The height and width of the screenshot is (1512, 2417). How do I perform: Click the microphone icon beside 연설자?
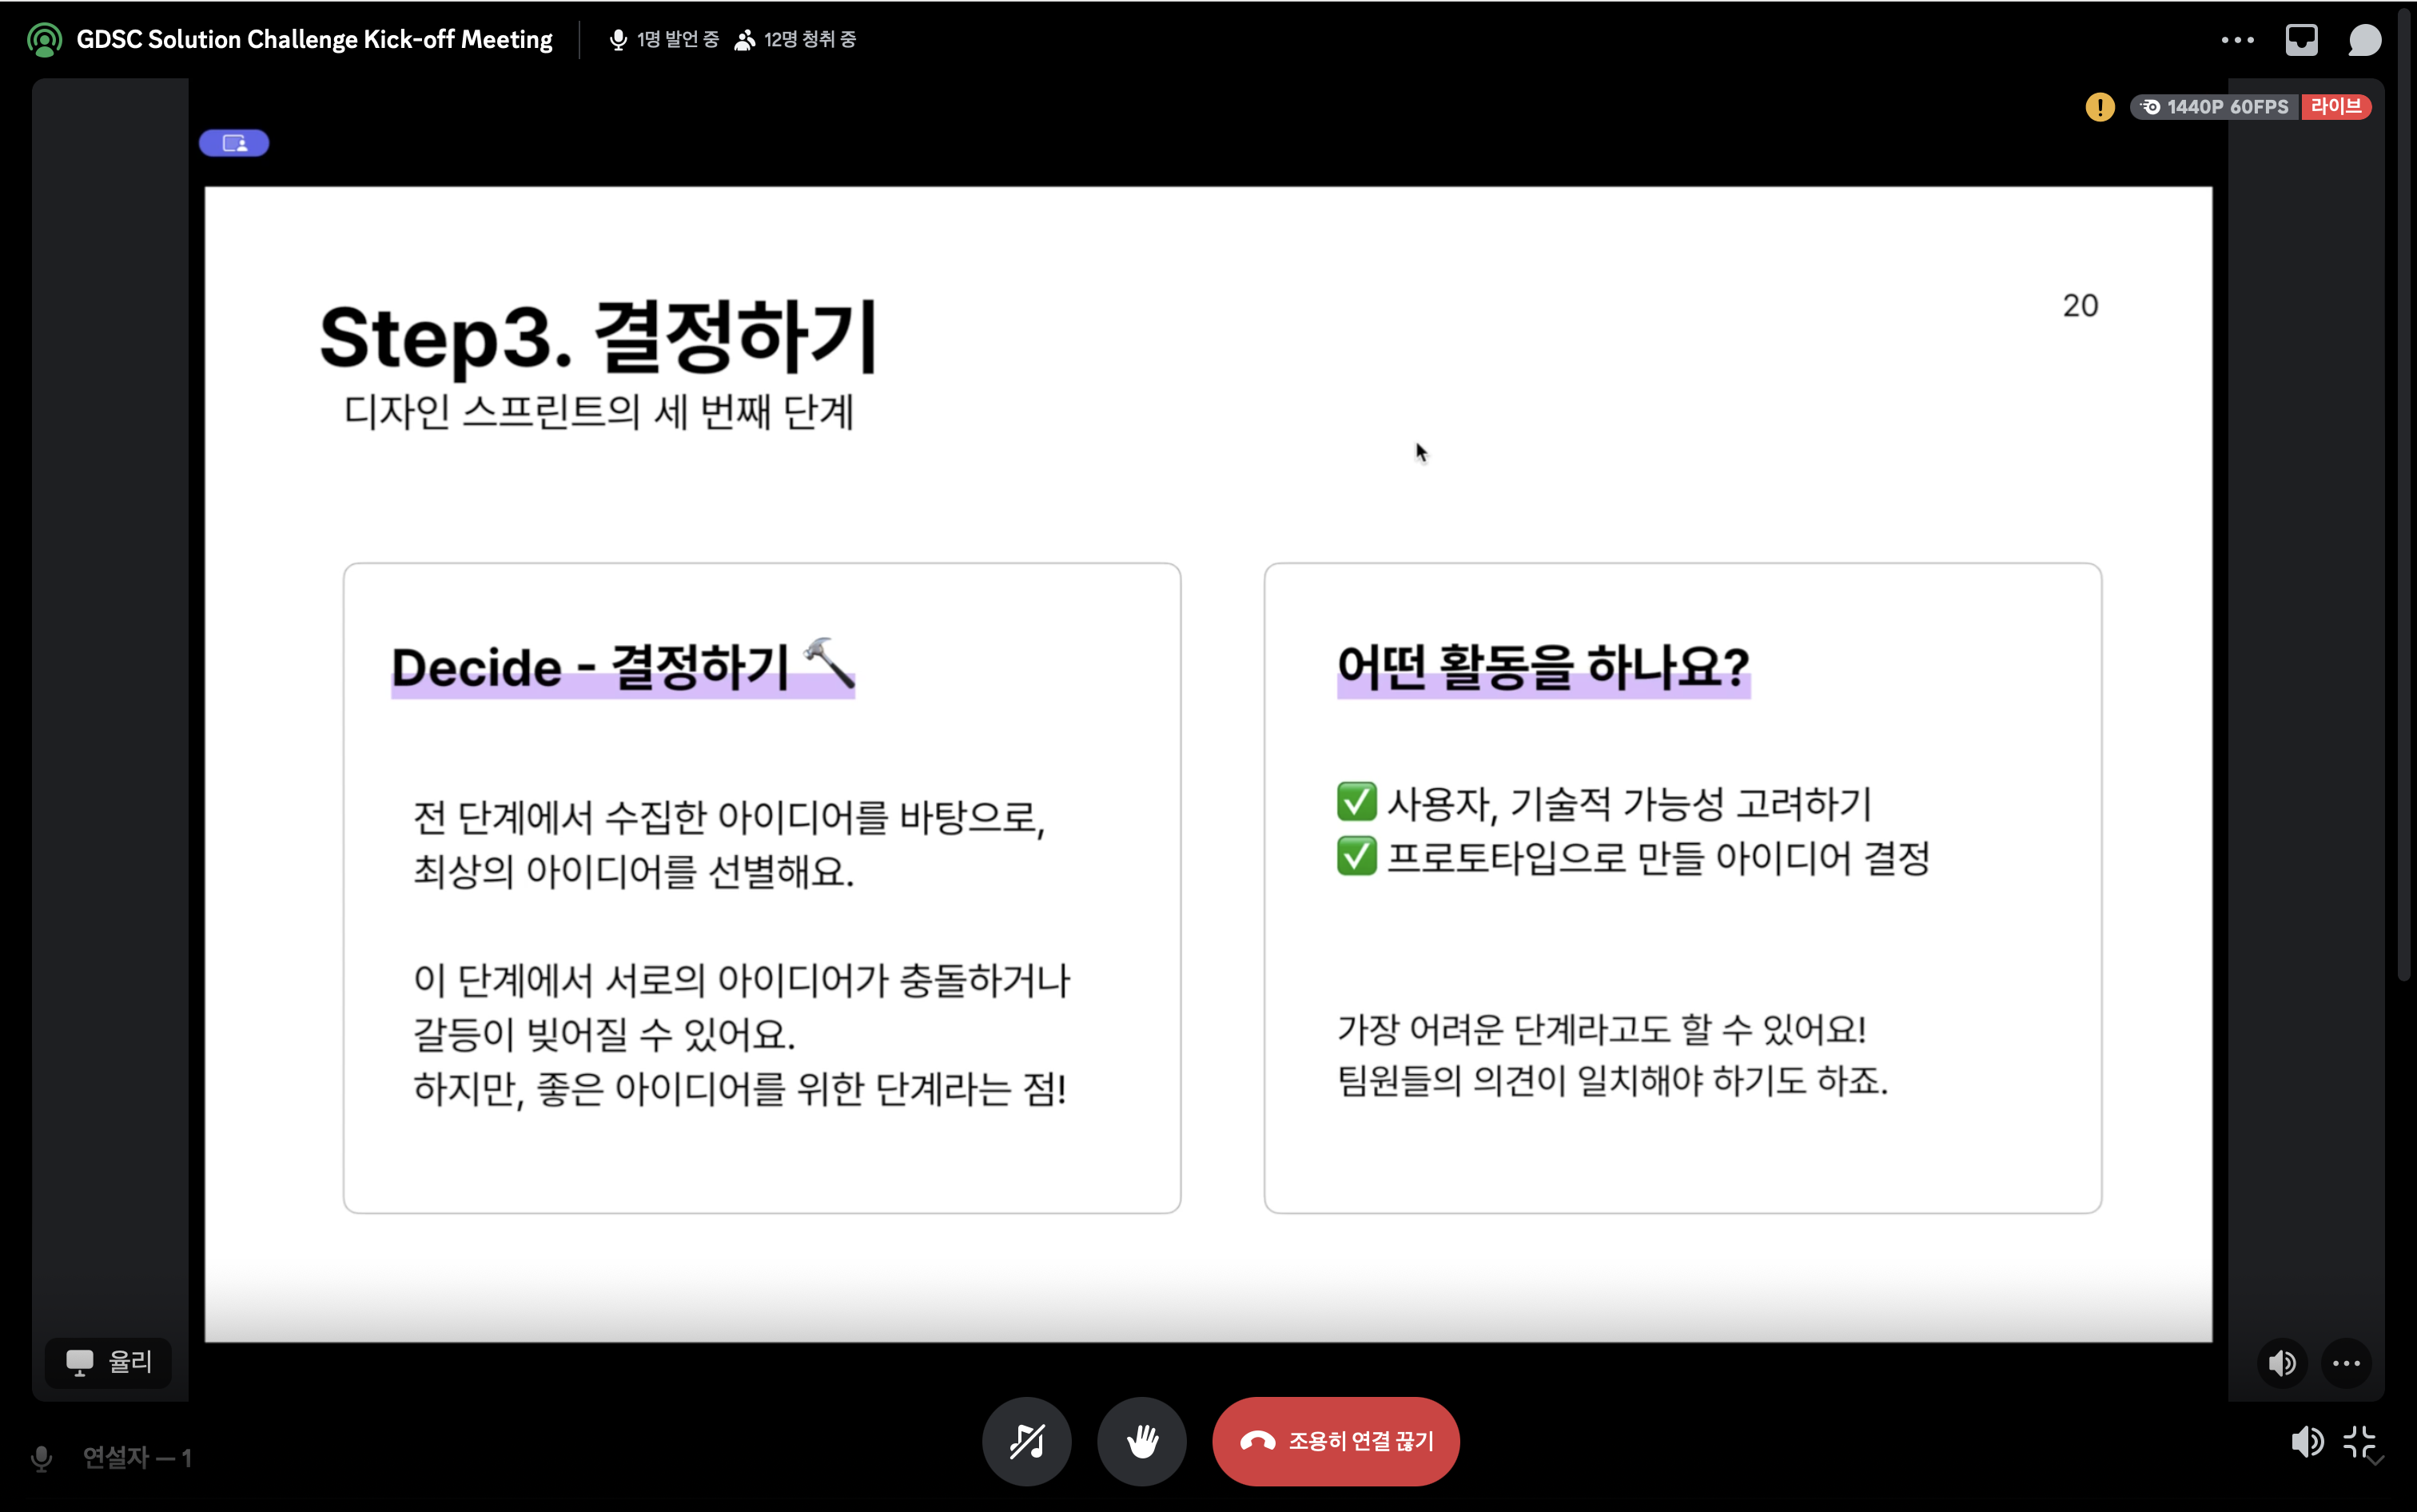pyautogui.click(x=41, y=1458)
